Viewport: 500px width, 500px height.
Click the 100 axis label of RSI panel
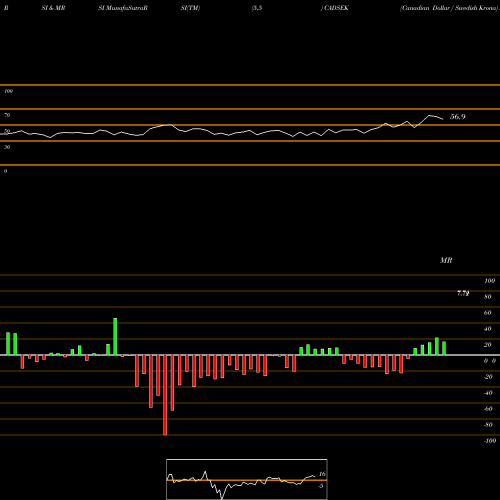pyautogui.click(x=8, y=91)
